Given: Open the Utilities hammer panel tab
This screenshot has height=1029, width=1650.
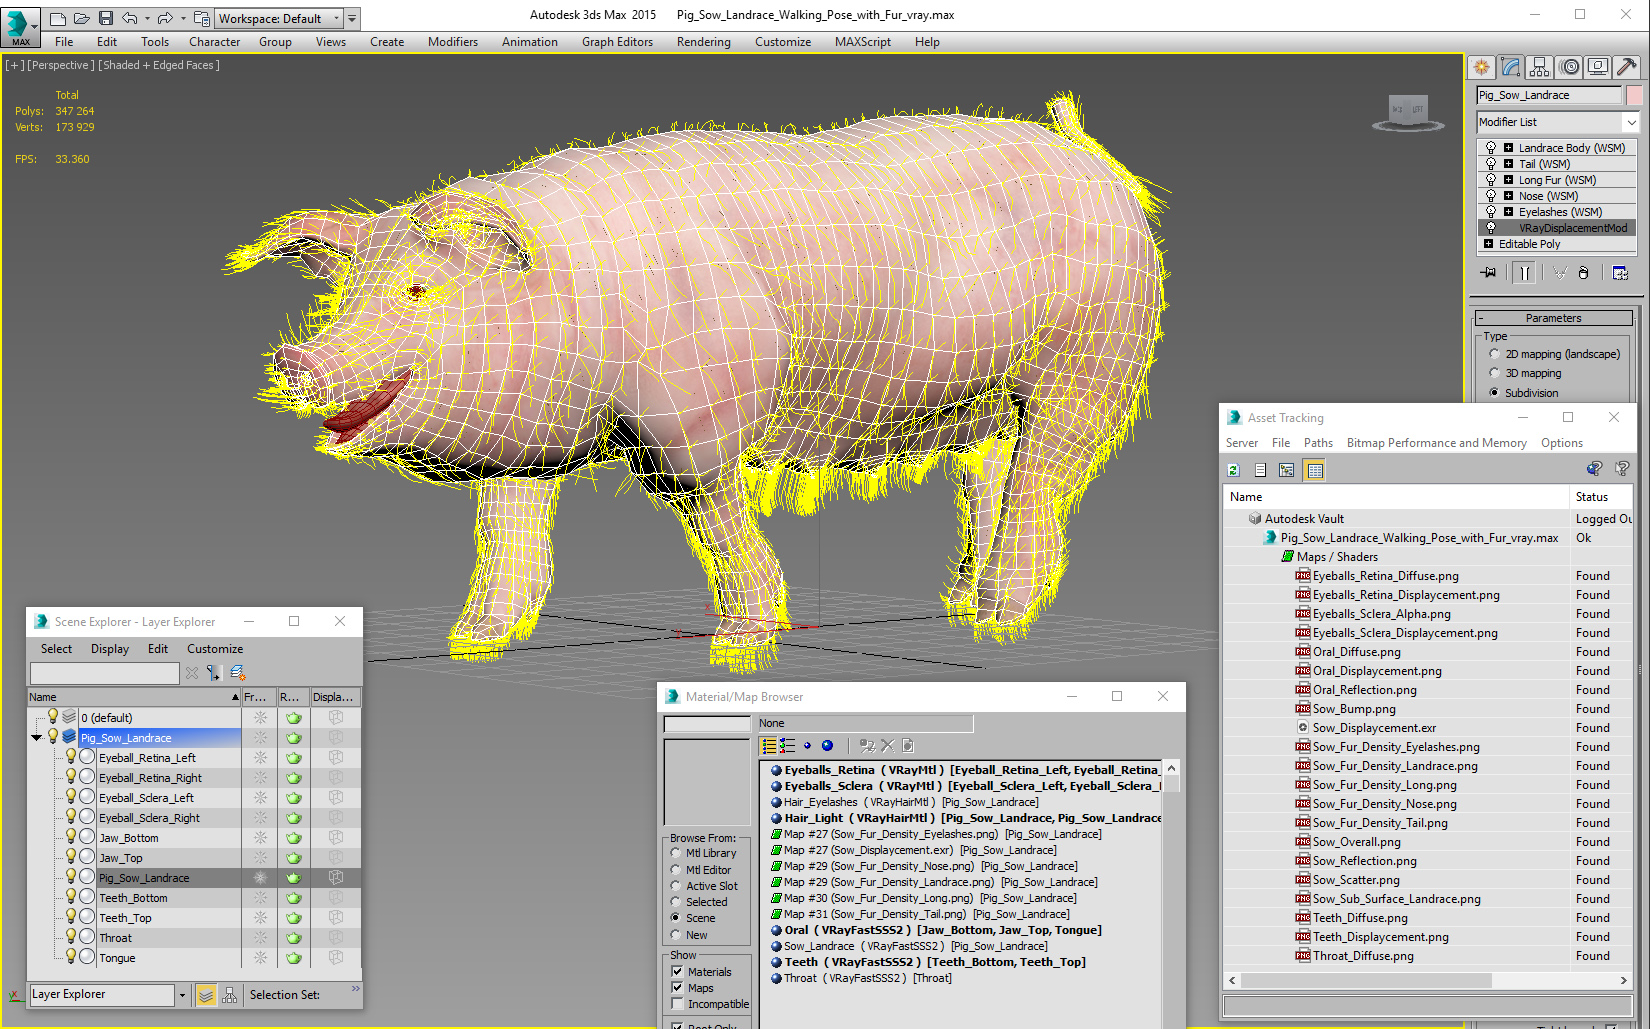Looking at the screenshot, I should coord(1627,67).
